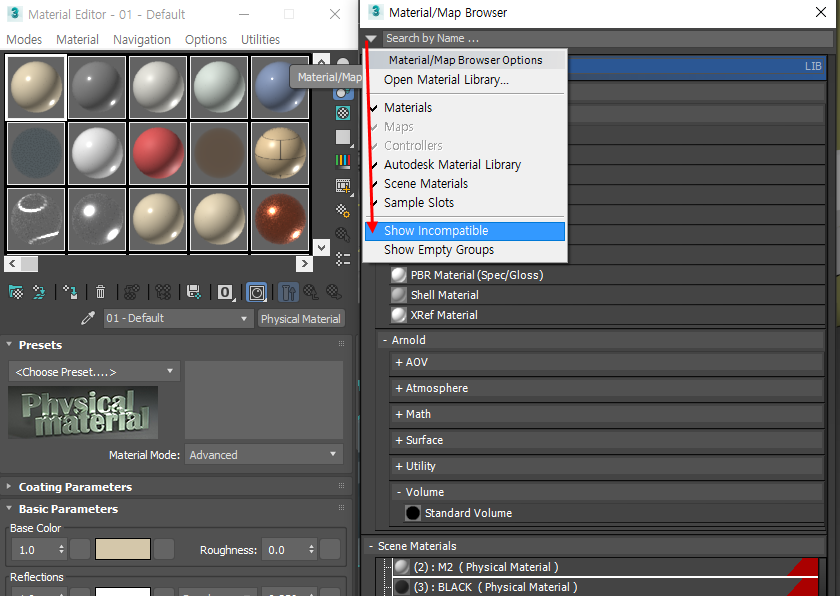The height and width of the screenshot is (596, 840).
Task: Click the Make Unique icon
Action: click(x=163, y=292)
